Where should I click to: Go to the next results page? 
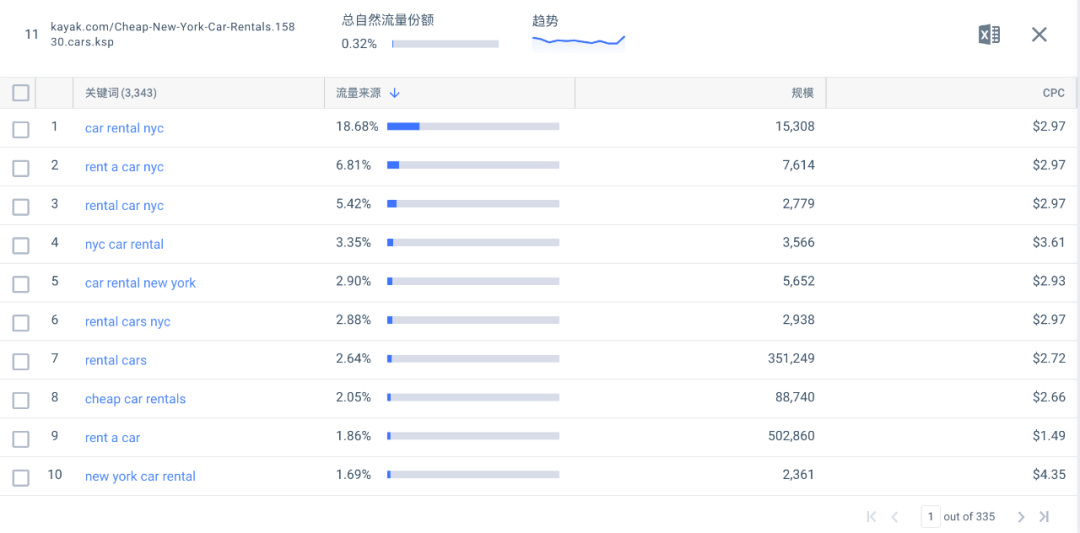click(x=1021, y=517)
